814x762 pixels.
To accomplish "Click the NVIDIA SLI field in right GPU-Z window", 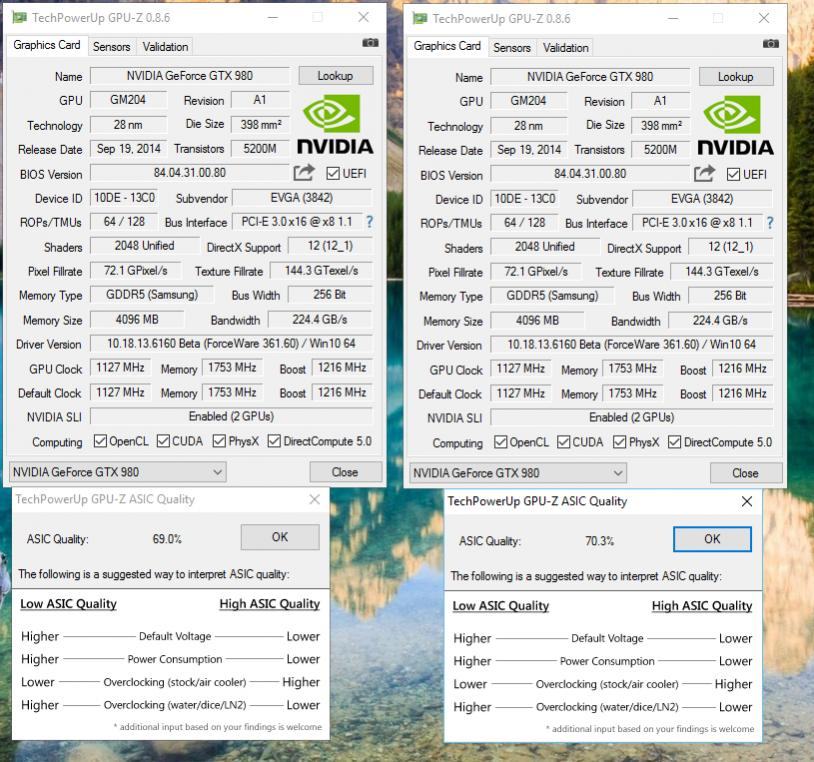I will 632,417.
